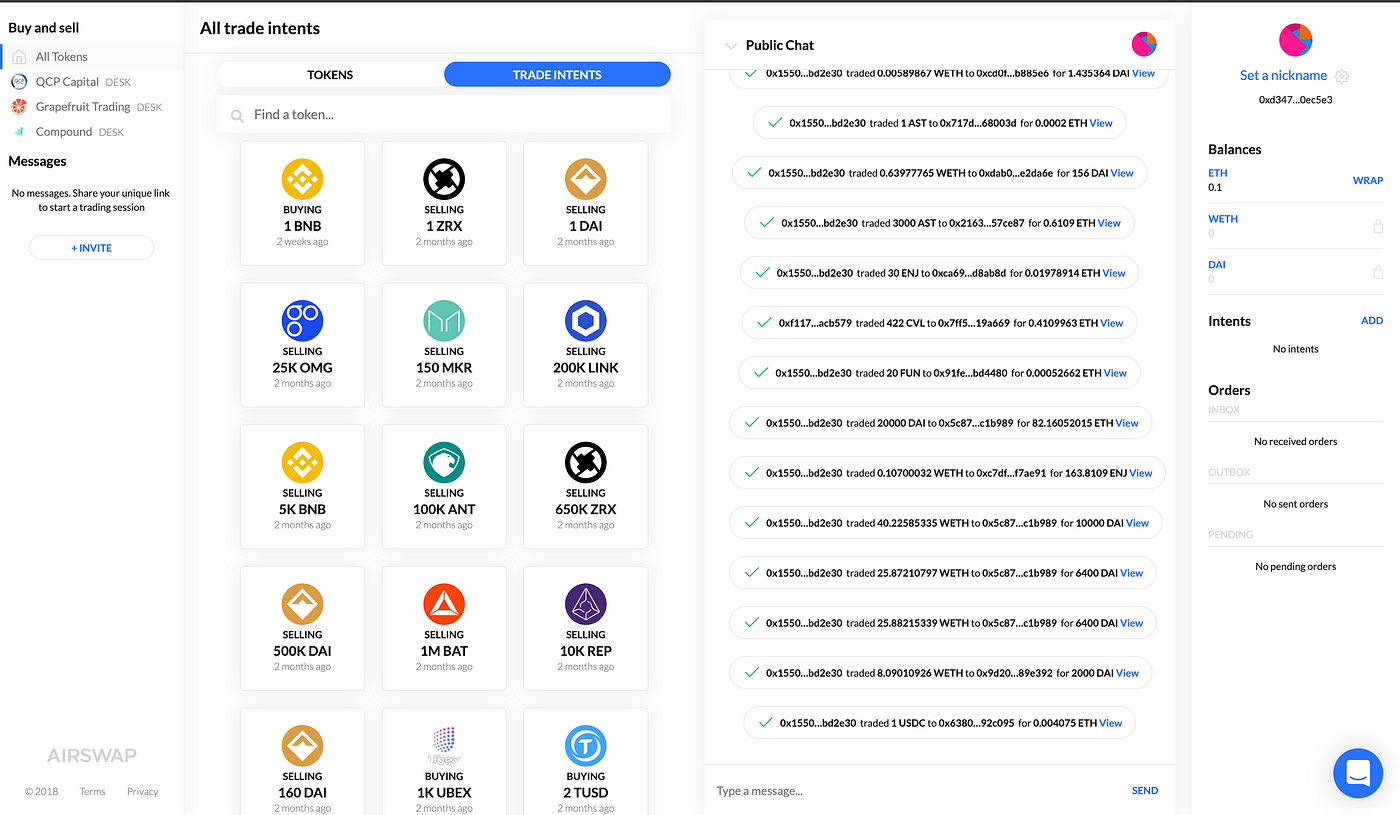Click View on the 20000 DAI trade
Image resolution: width=1400 pixels, height=815 pixels.
[x=1127, y=423]
